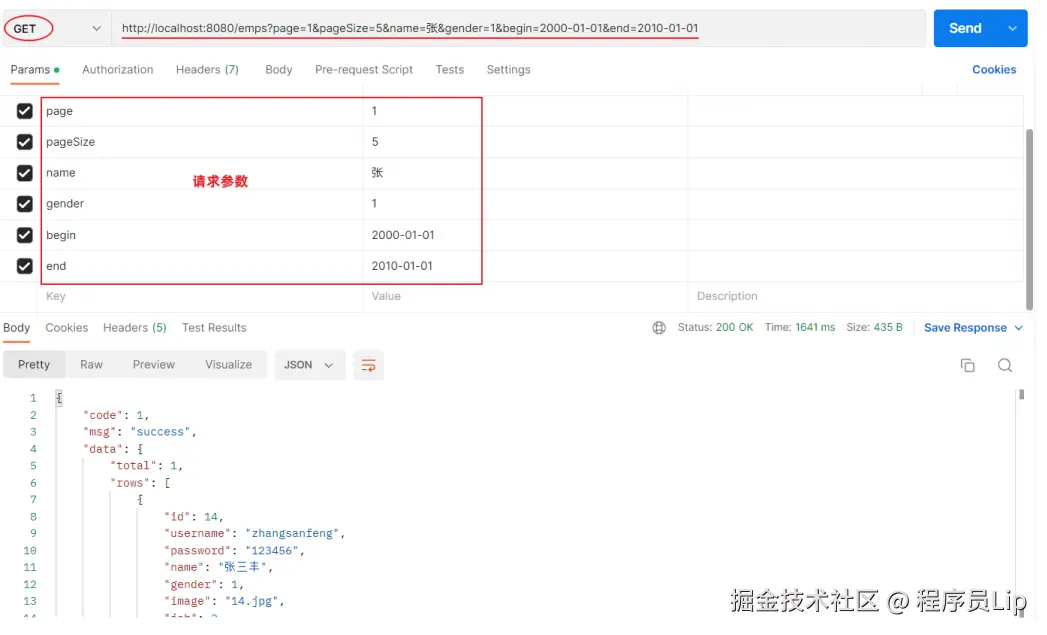Disable the begin parameter checkbox
The height and width of the screenshot is (635, 1047).
coord(25,235)
